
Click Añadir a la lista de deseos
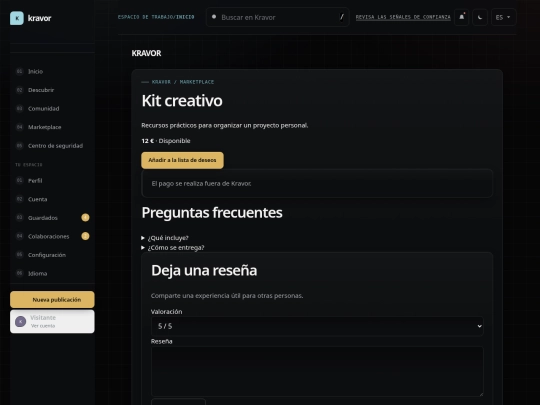(182, 160)
